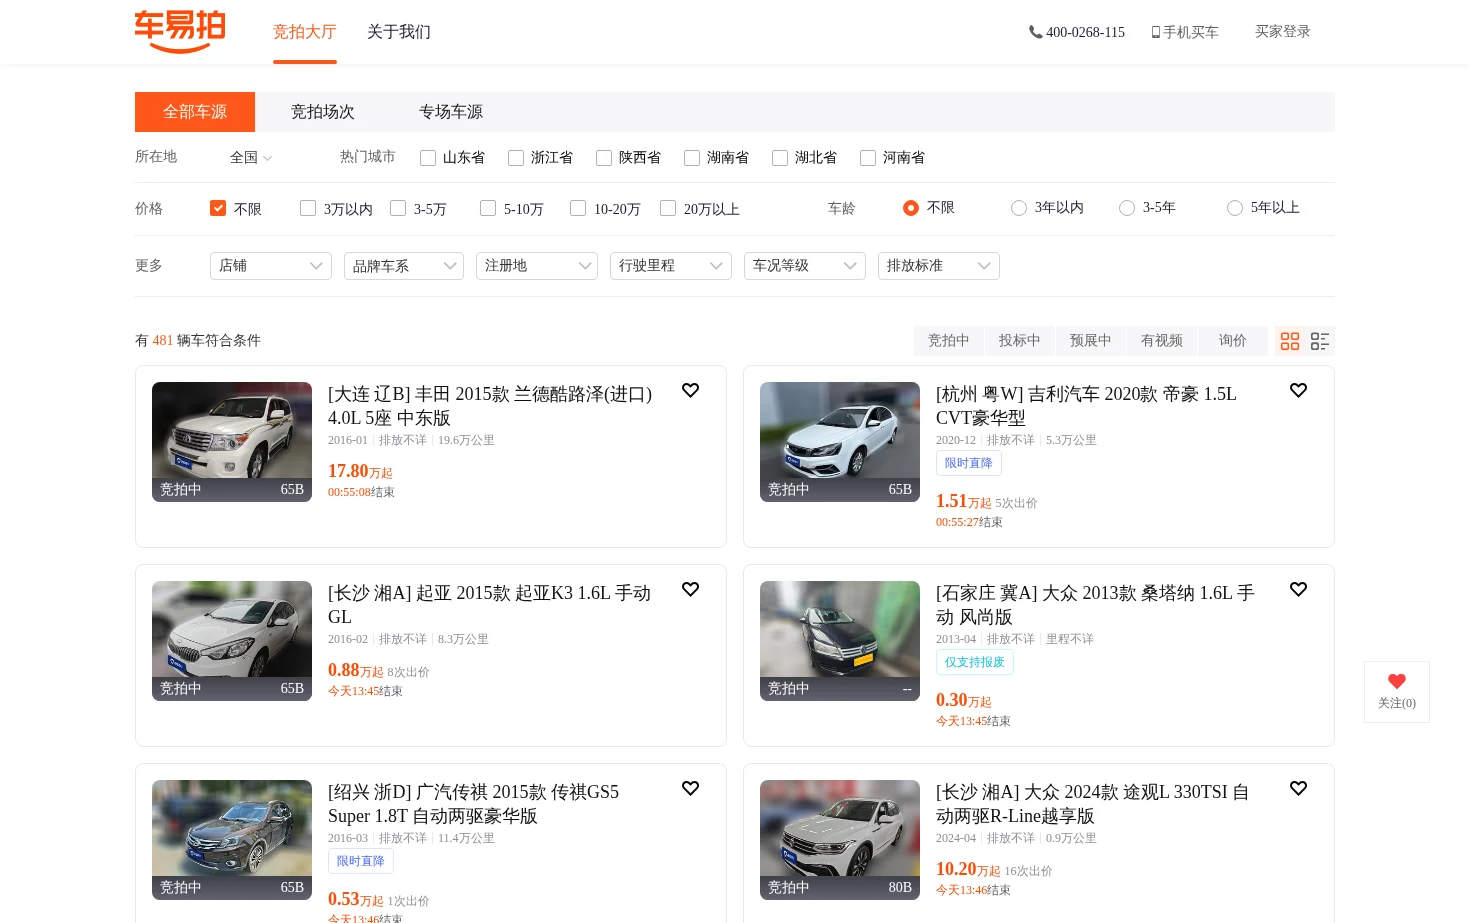1470x923 pixels.
Task: Check the 20万以上 price filter
Action: [668, 208]
